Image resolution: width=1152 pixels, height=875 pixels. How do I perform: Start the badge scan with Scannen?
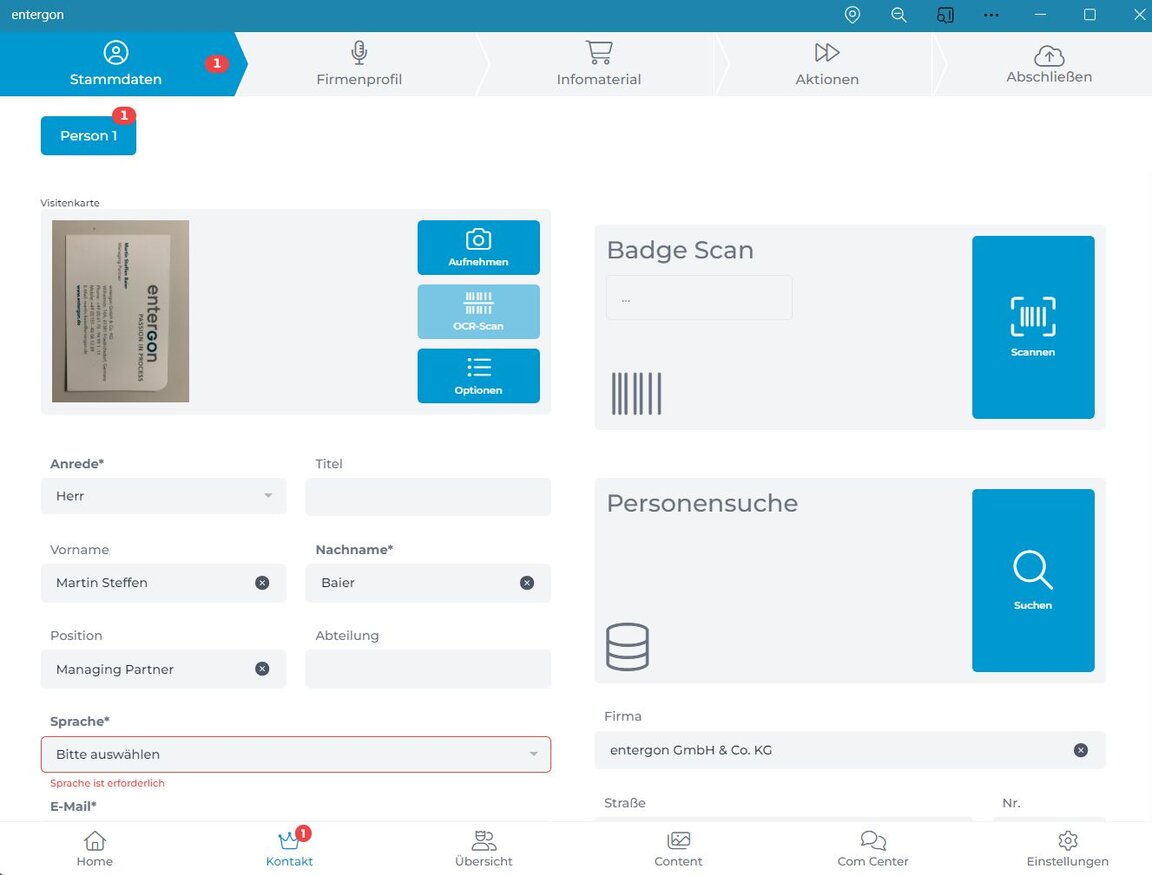(1032, 327)
